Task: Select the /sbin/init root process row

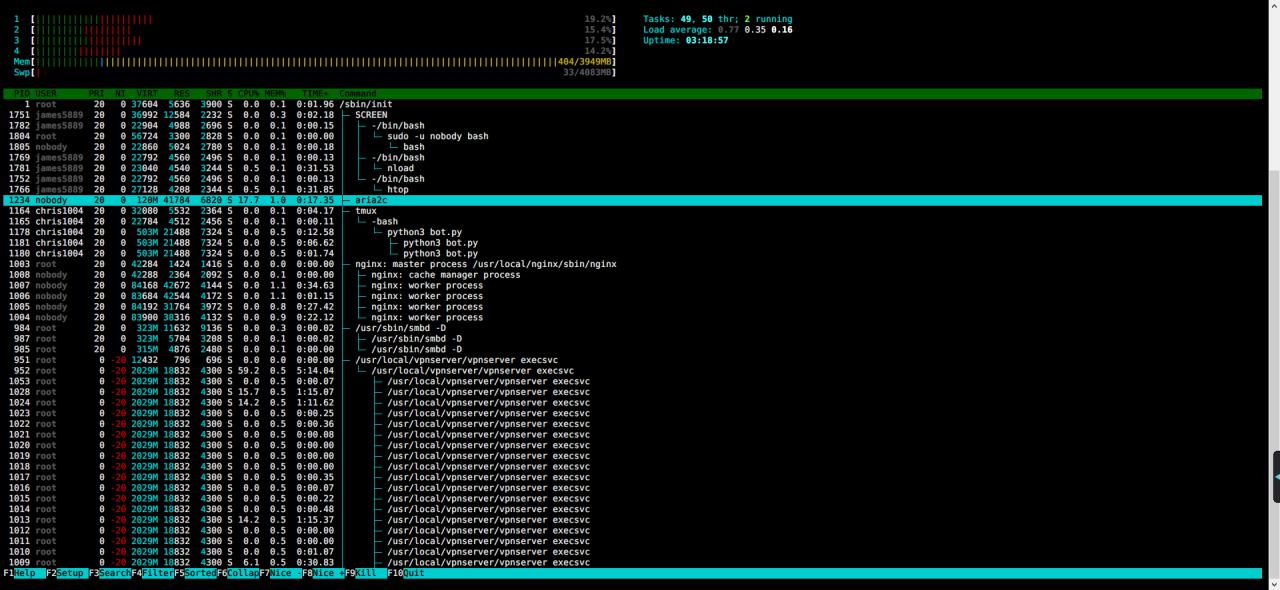Action: (366, 104)
